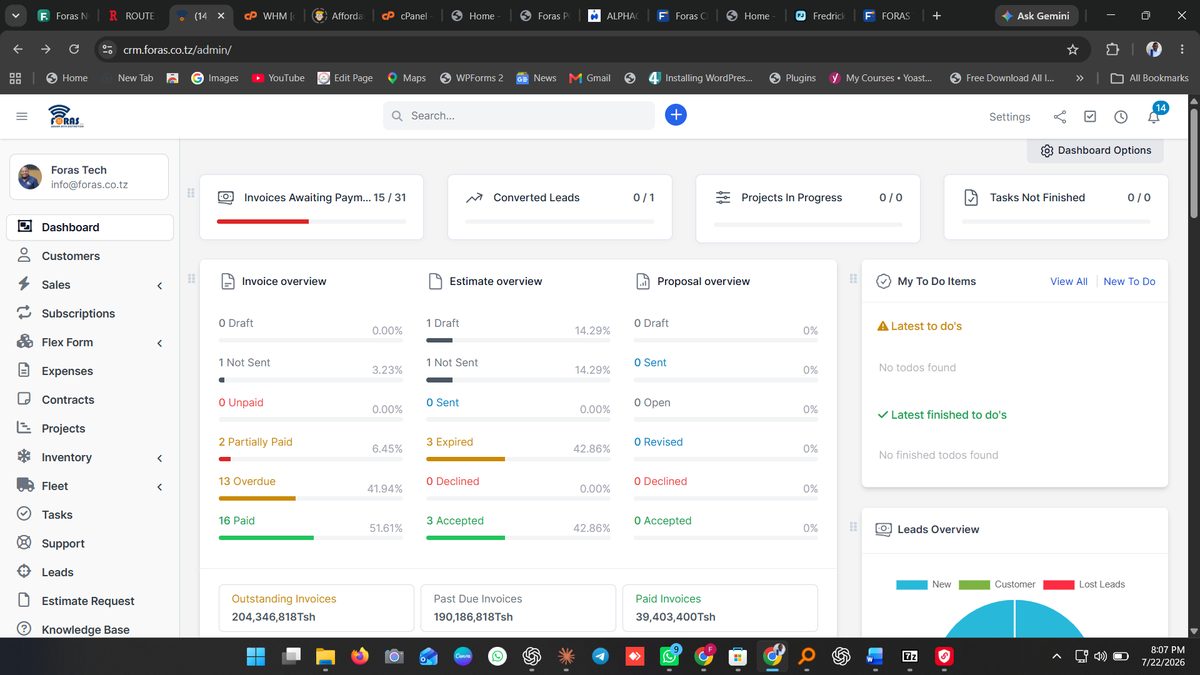Image resolution: width=1200 pixels, height=675 pixels.
Task: Click Invoices Awaiting Payment red progress bar
Action: coord(263,221)
